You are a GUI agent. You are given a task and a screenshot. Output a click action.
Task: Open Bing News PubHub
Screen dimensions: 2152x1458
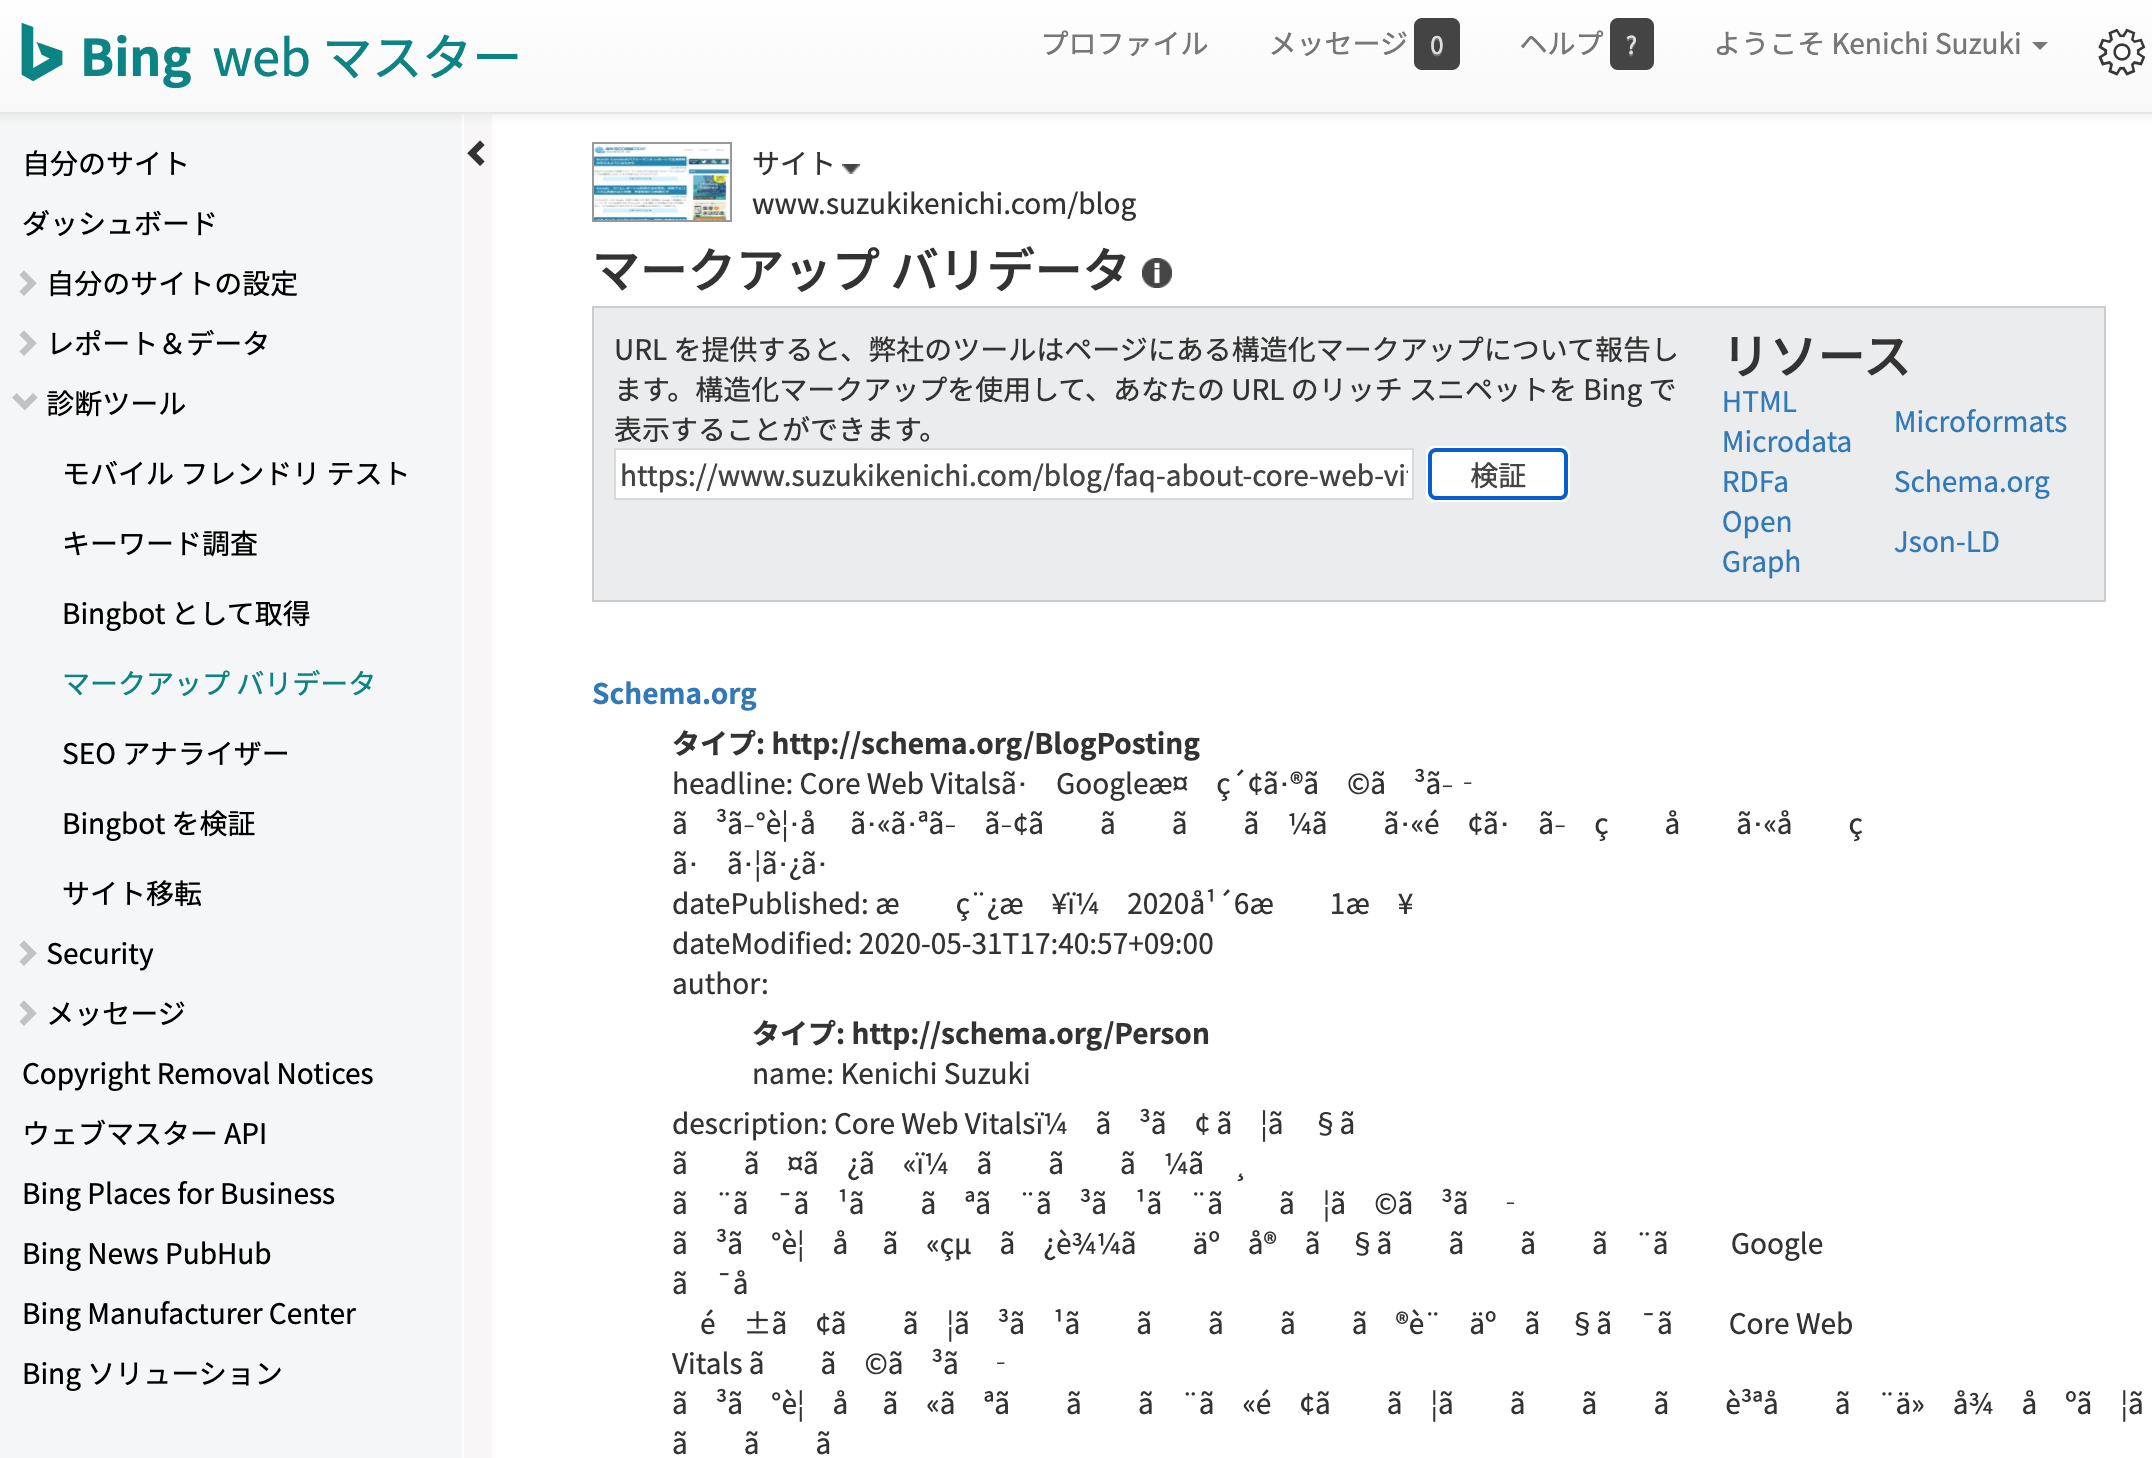147,1253
